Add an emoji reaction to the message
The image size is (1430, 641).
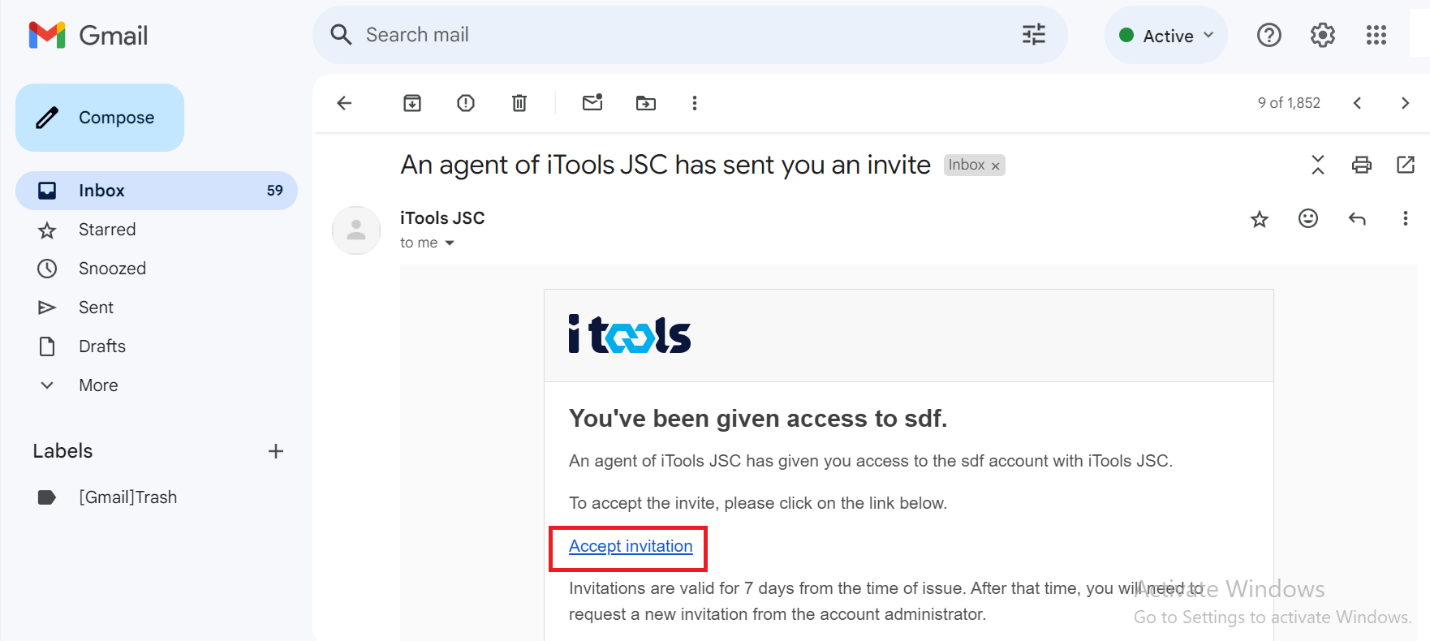[x=1308, y=218]
